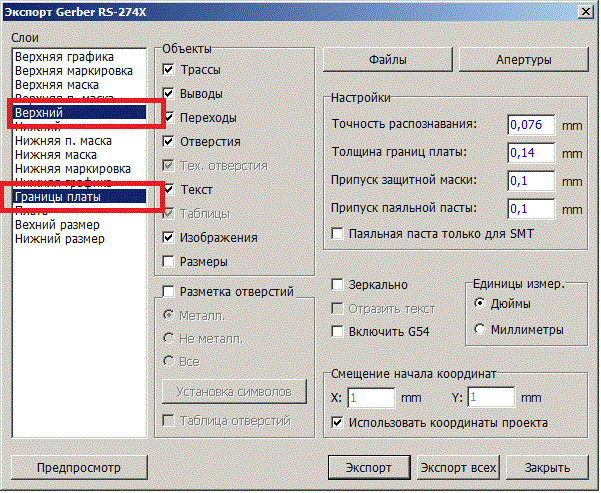Image resolution: width=601 pixels, height=493 pixels.
Task: Click the Экспорт button
Action: (x=369, y=468)
